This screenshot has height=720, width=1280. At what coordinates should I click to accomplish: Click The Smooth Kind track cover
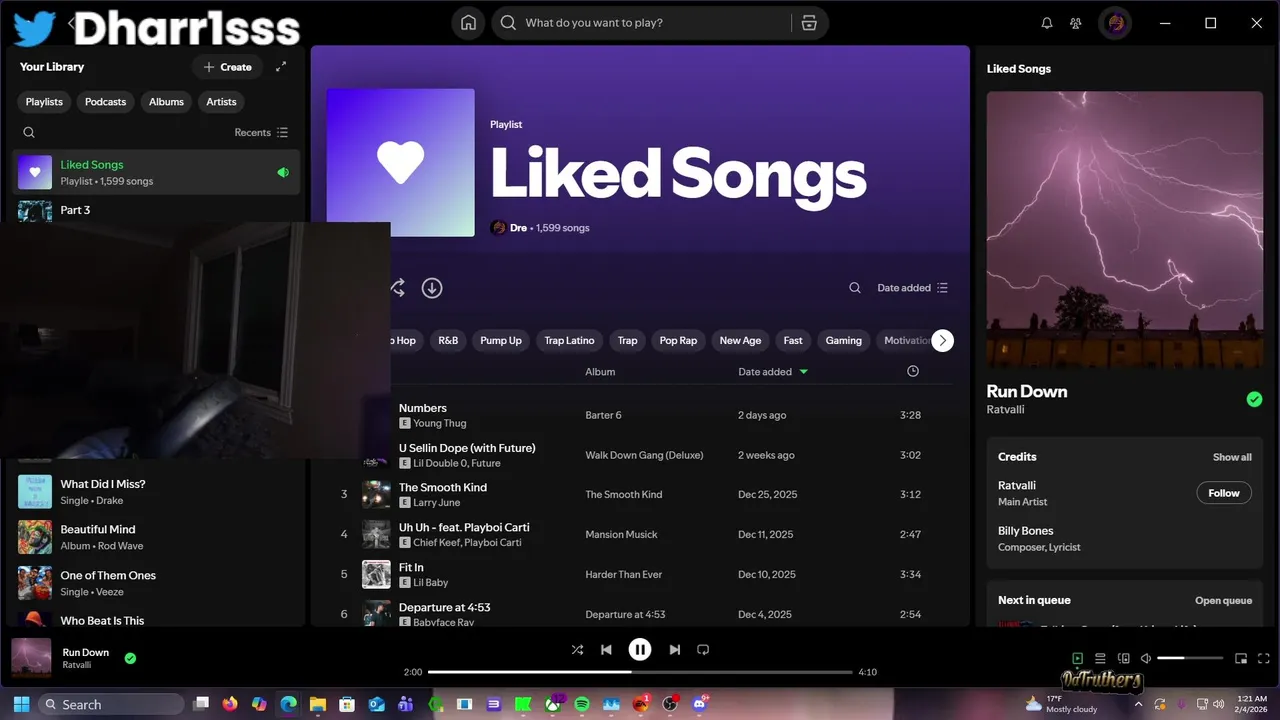[x=376, y=494]
